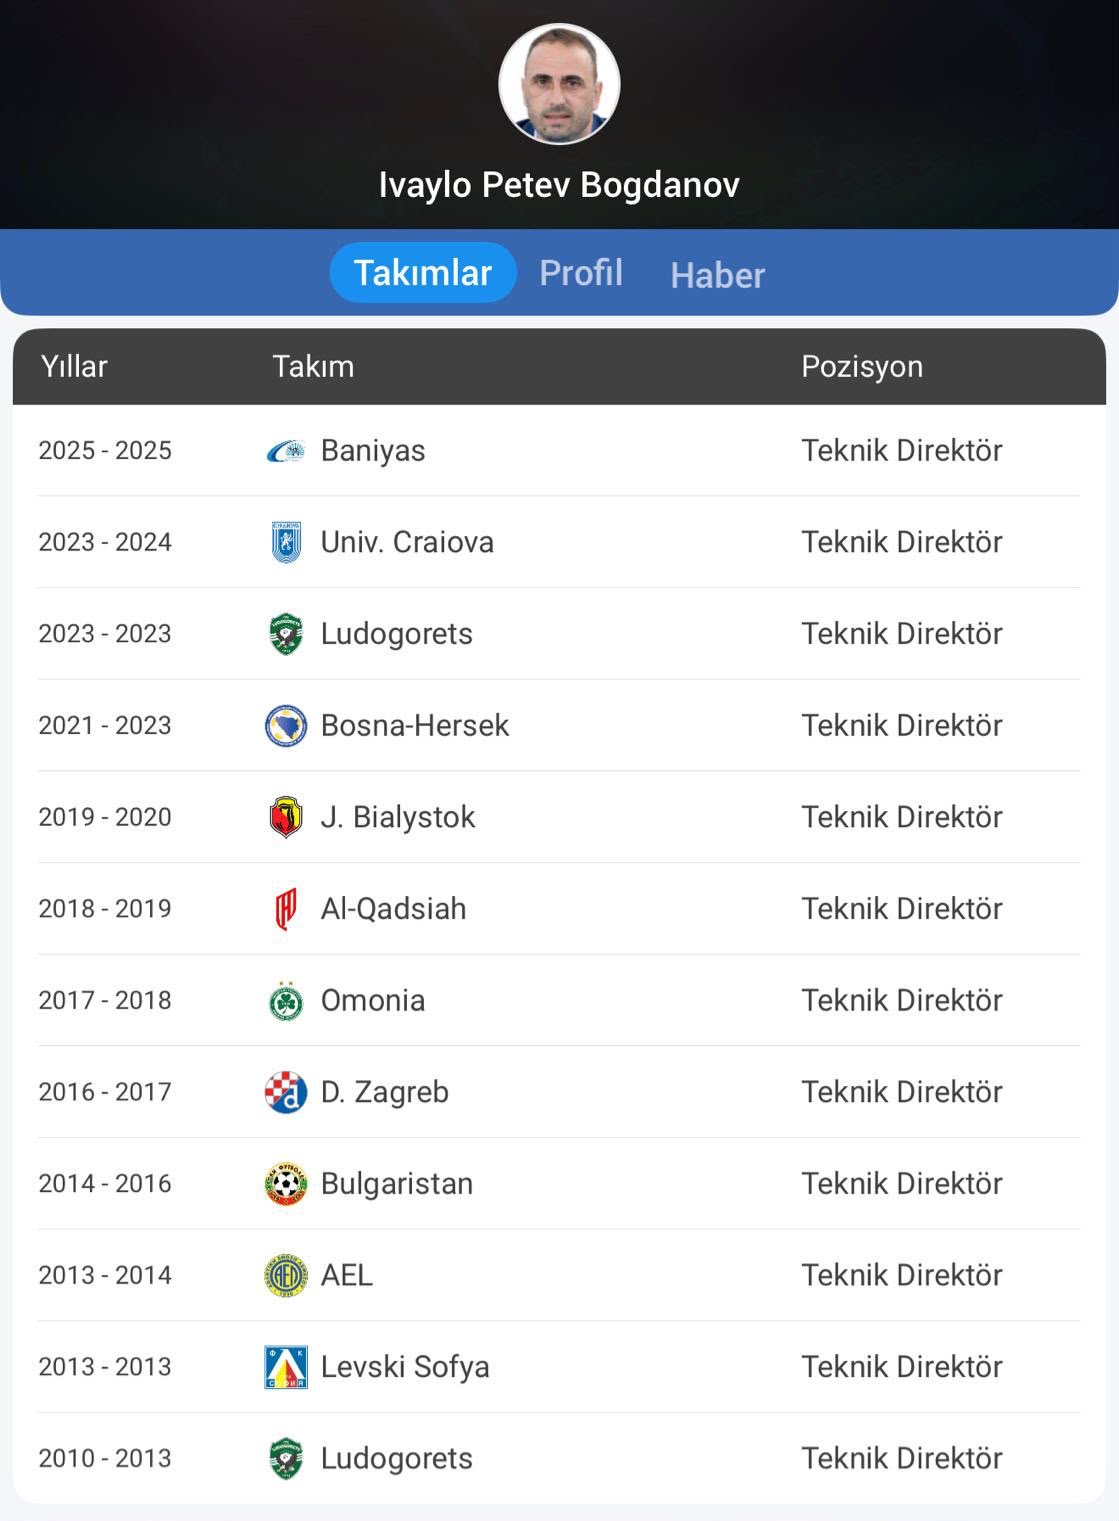Switch to the Profil tab
The height and width of the screenshot is (1521, 1119).
(x=581, y=273)
